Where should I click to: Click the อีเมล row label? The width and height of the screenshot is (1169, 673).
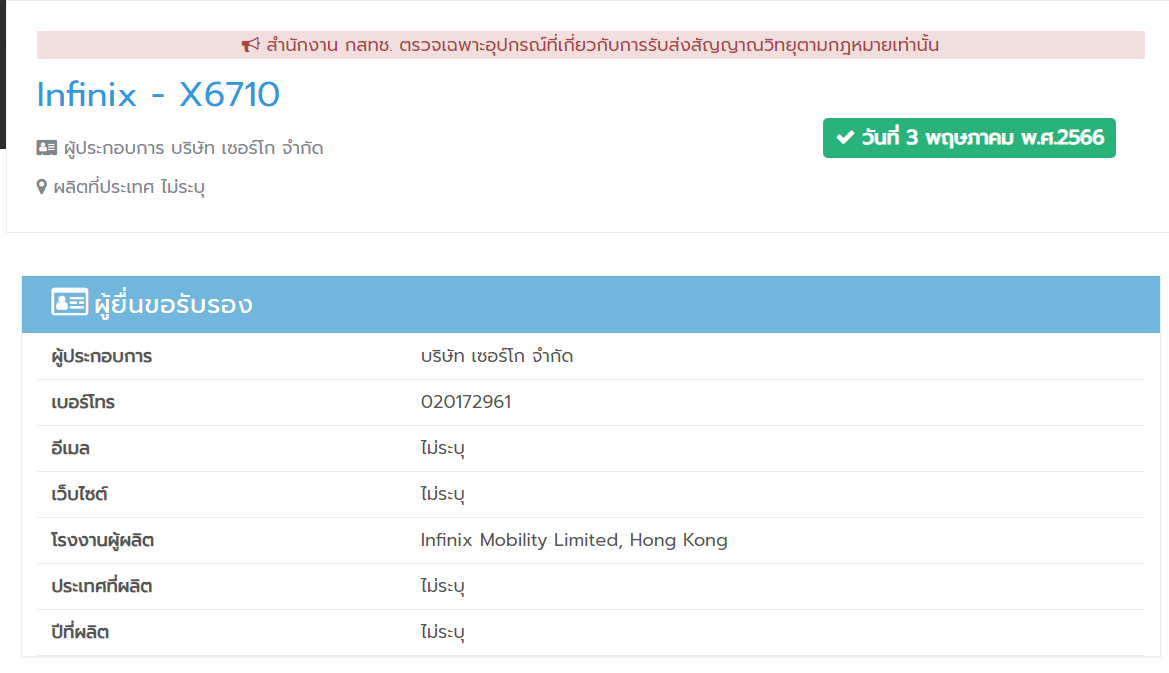[x=71, y=448]
